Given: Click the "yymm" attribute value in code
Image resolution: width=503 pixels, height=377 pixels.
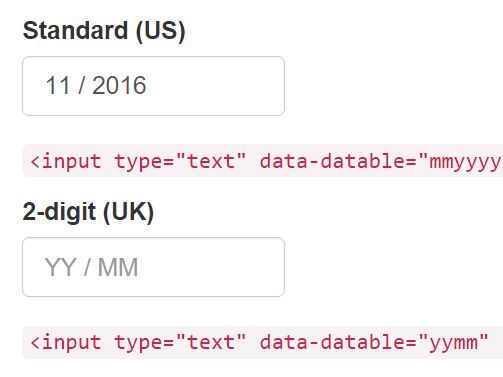Looking at the screenshot, I should [453, 343].
